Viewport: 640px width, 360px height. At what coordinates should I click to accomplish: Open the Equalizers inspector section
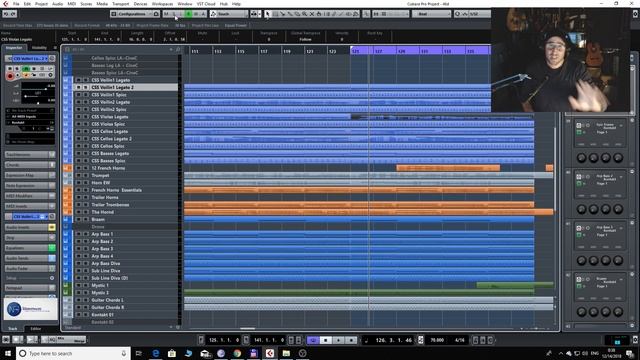tap(30, 248)
